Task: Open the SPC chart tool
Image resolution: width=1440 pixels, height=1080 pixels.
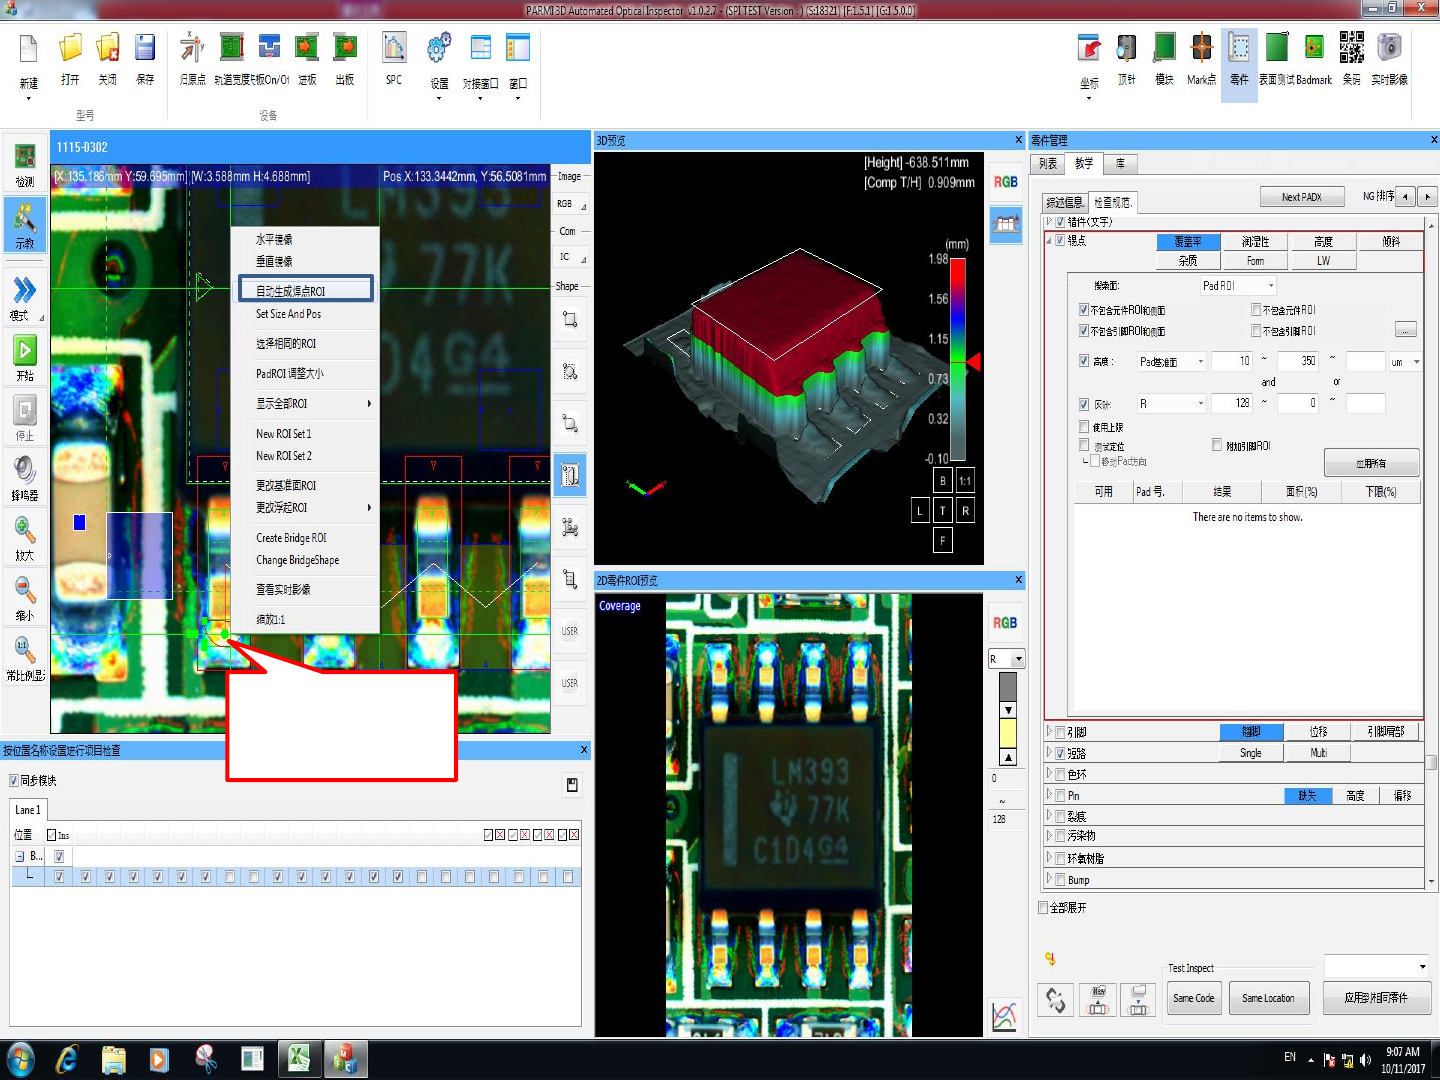Action: (x=394, y=49)
